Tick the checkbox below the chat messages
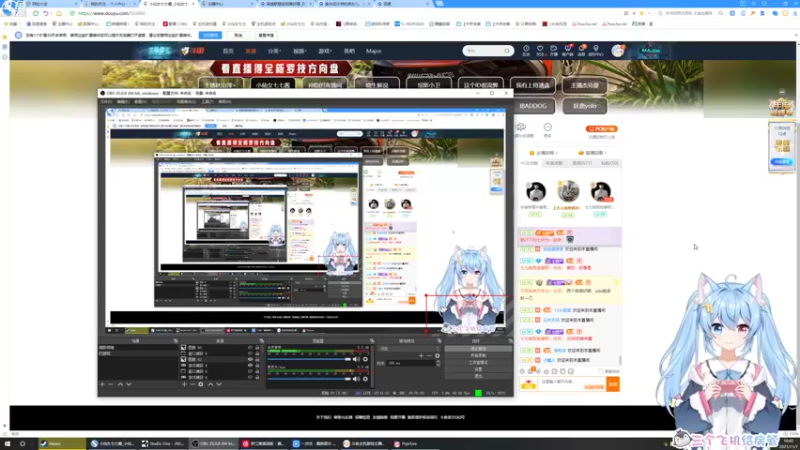Viewport: 800px width, 450px height. click(601, 371)
